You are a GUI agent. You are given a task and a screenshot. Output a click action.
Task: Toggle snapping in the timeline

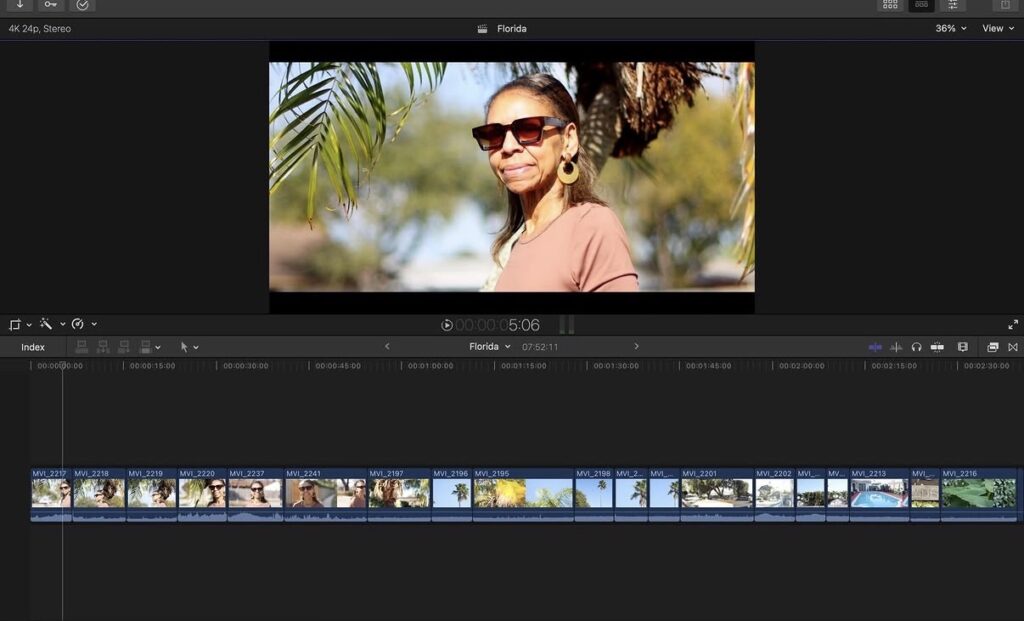(937, 347)
